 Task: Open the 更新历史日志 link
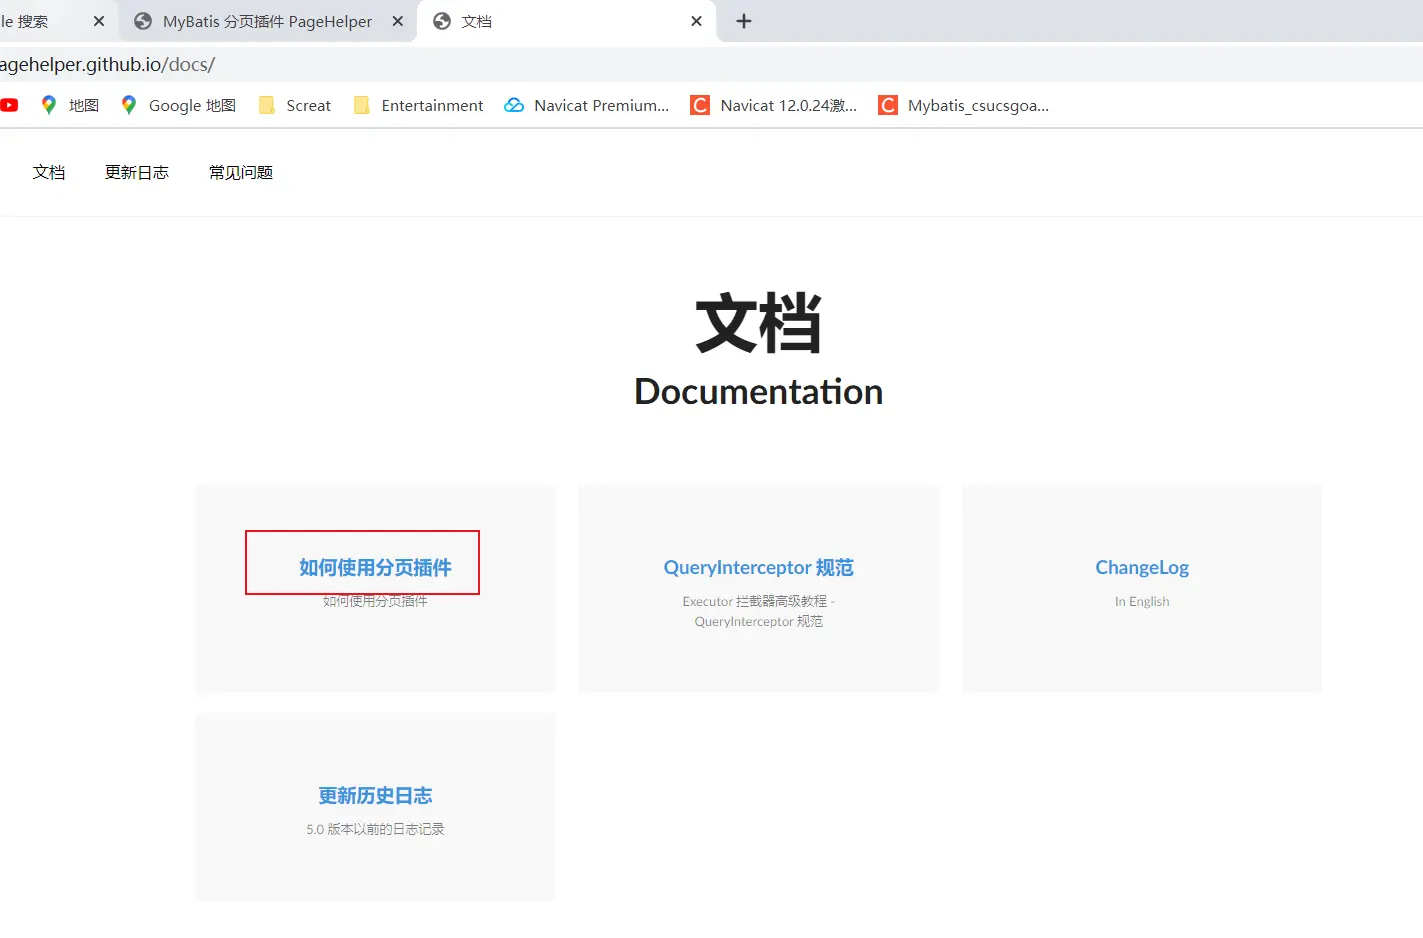point(375,795)
